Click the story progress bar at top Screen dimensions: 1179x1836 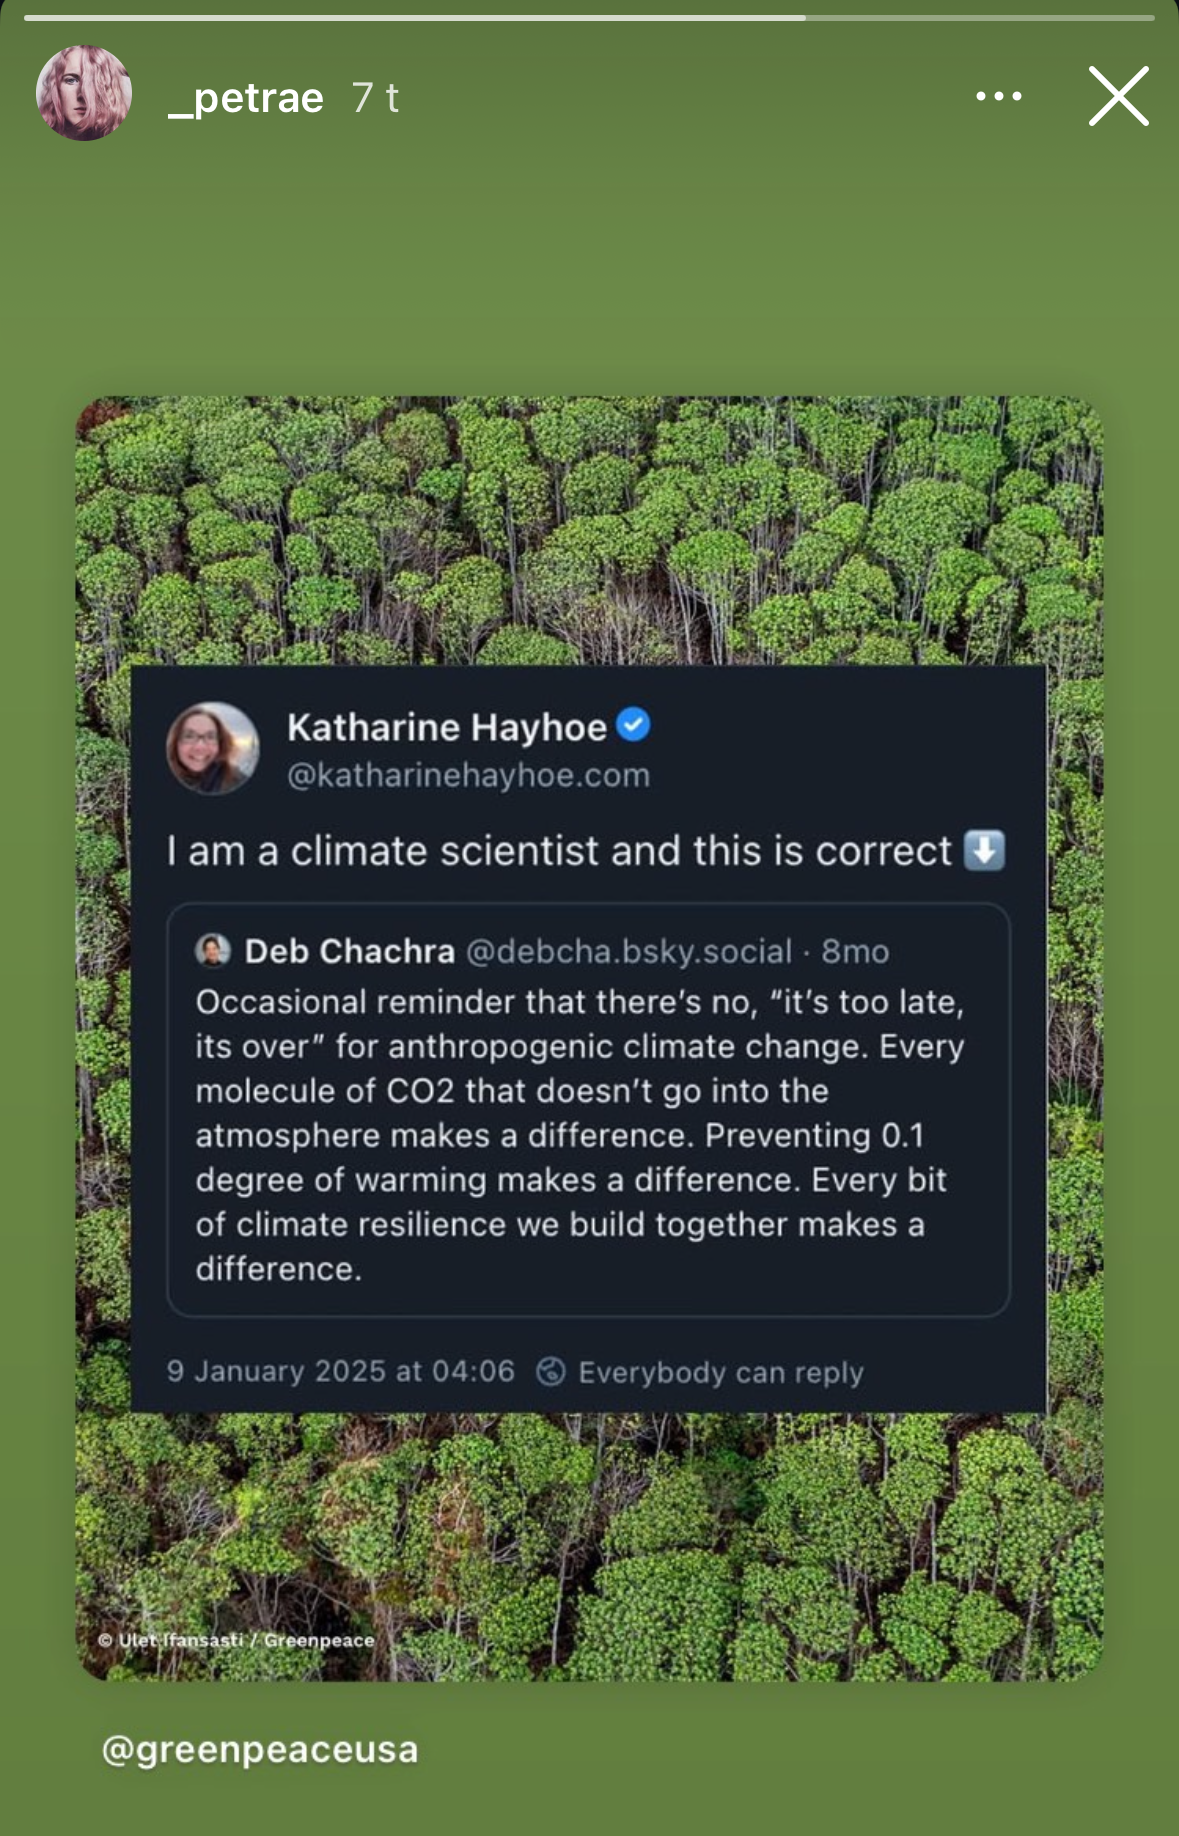pos(589,18)
